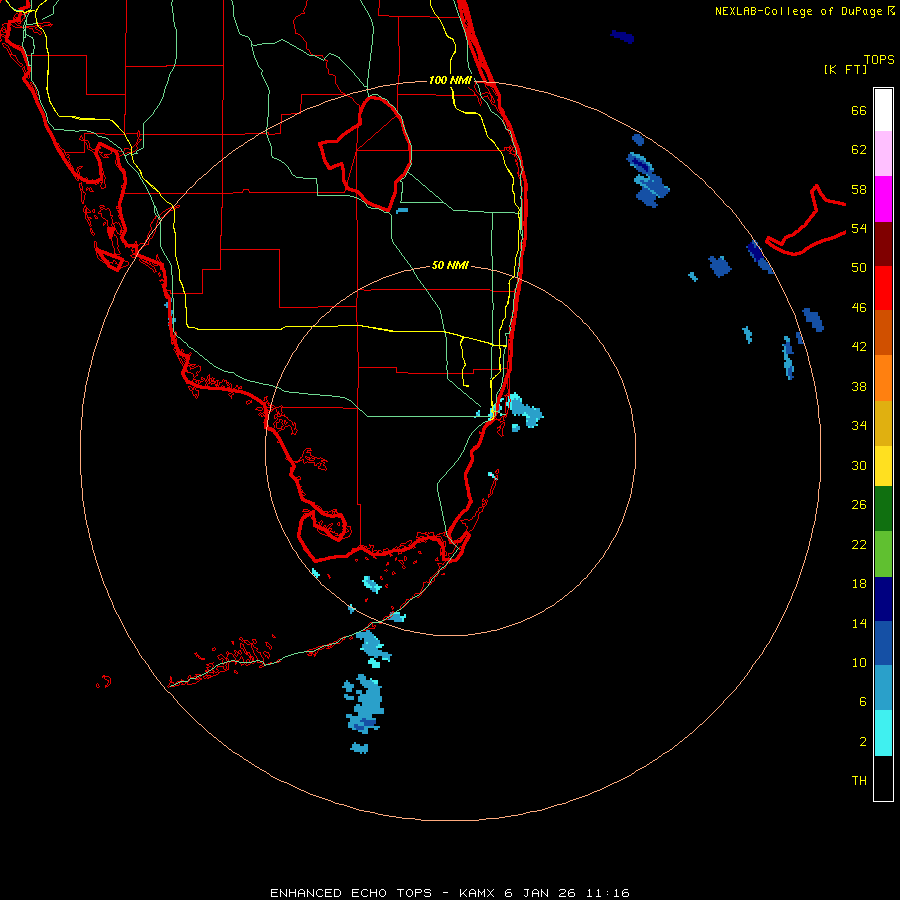Viewport: 900px width, 900px height.
Task: Click the ENHANCED ECHO TOPS KAMX caption
Action: [450, 893]
